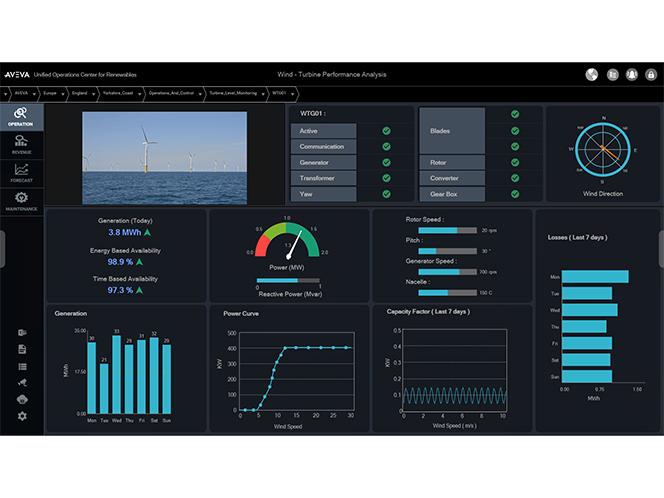Click the Pitch progress bar
The width and height of the screenshot is (664, 498).
[448, 251]
